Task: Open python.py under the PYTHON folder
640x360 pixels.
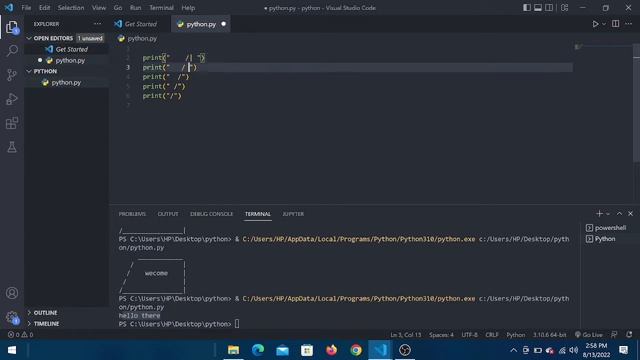Action: pyautogui.click(x=67, y=82)
